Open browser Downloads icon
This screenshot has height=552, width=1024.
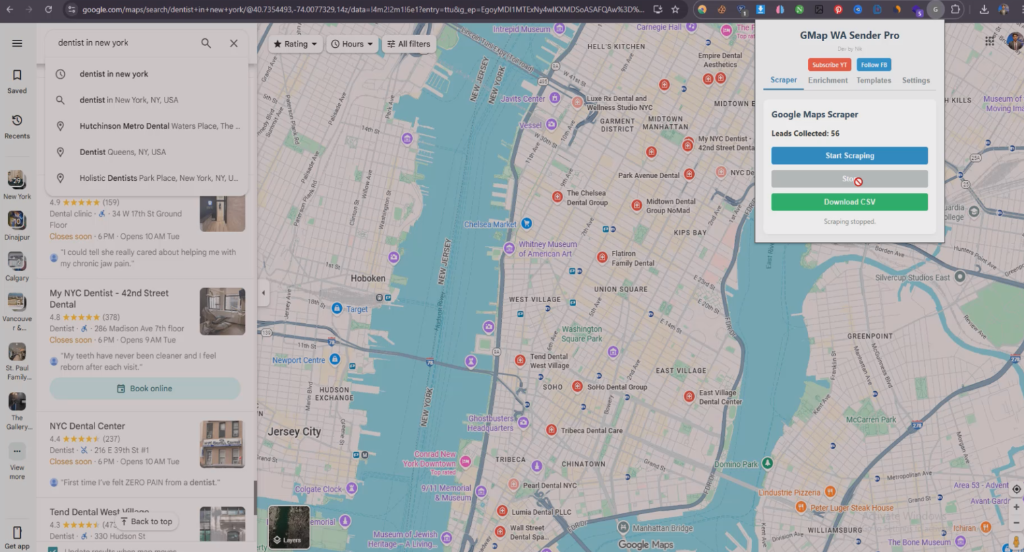(984, 9)
